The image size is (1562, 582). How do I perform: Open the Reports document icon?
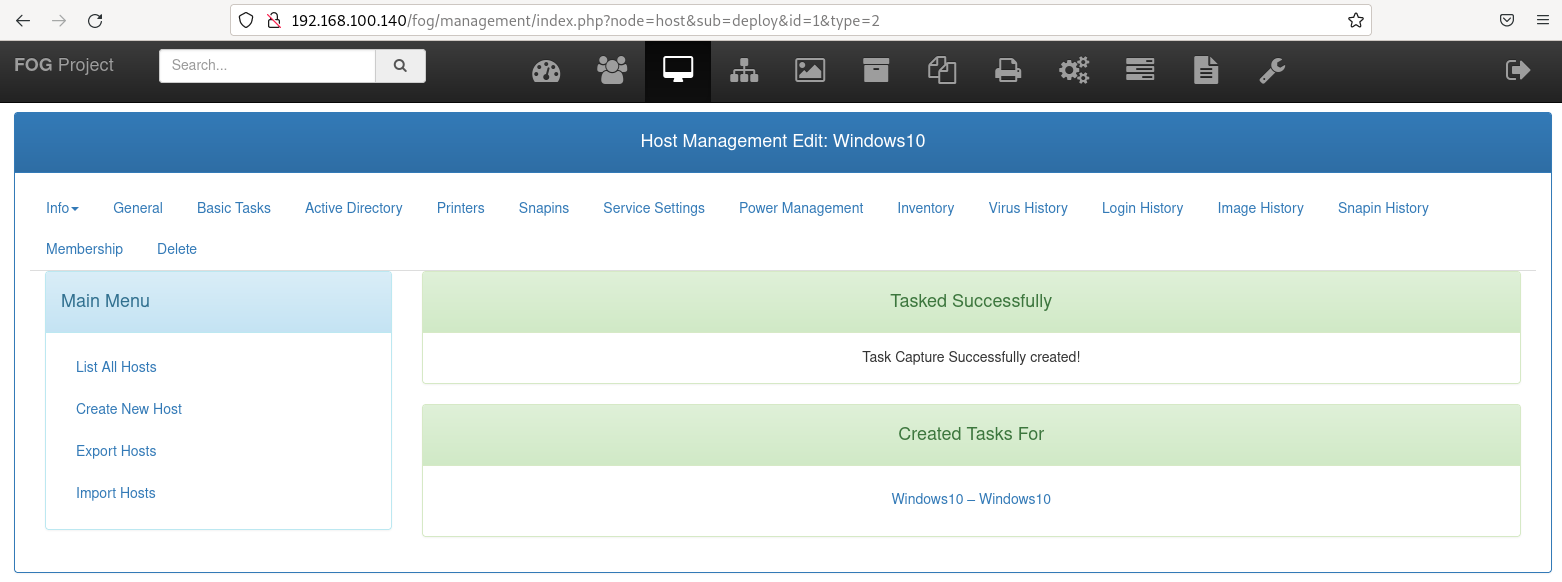coord(1205,70)
